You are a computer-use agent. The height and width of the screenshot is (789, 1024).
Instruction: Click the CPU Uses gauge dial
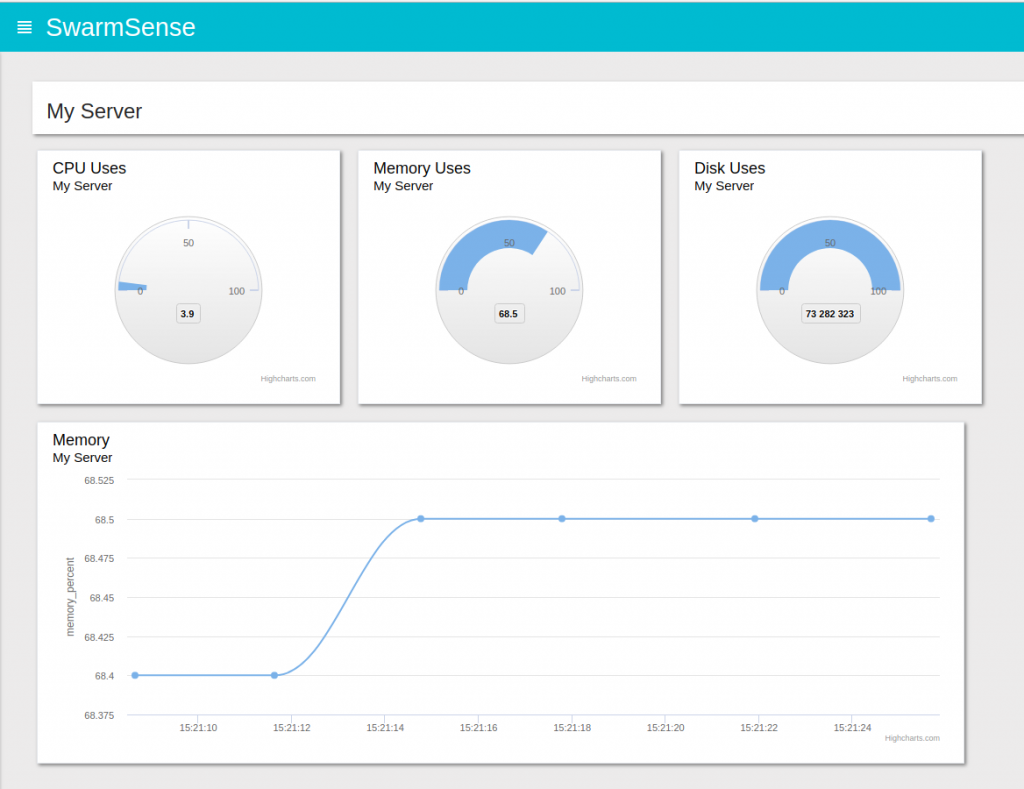click(188, 287)
